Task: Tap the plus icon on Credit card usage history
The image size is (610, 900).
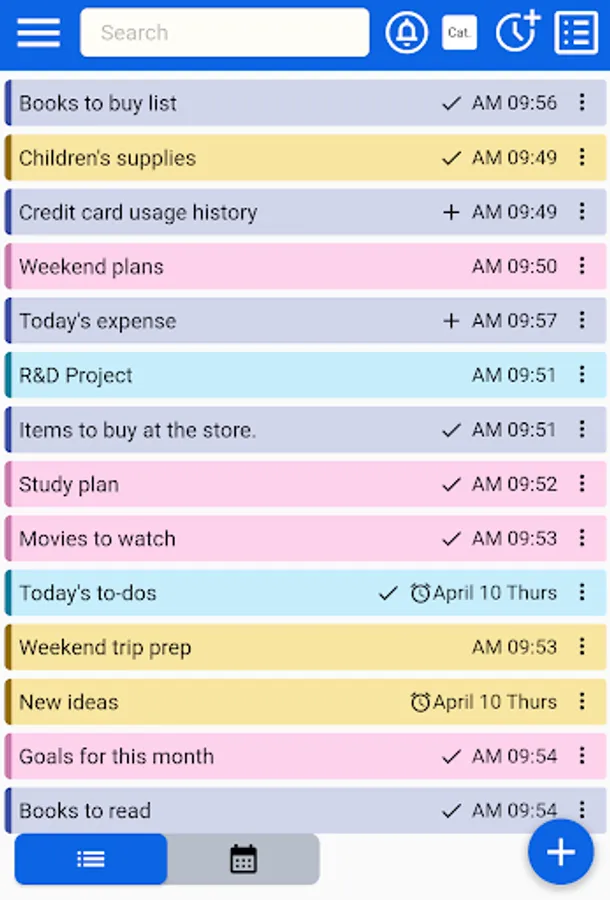Action: click(451, 212)
